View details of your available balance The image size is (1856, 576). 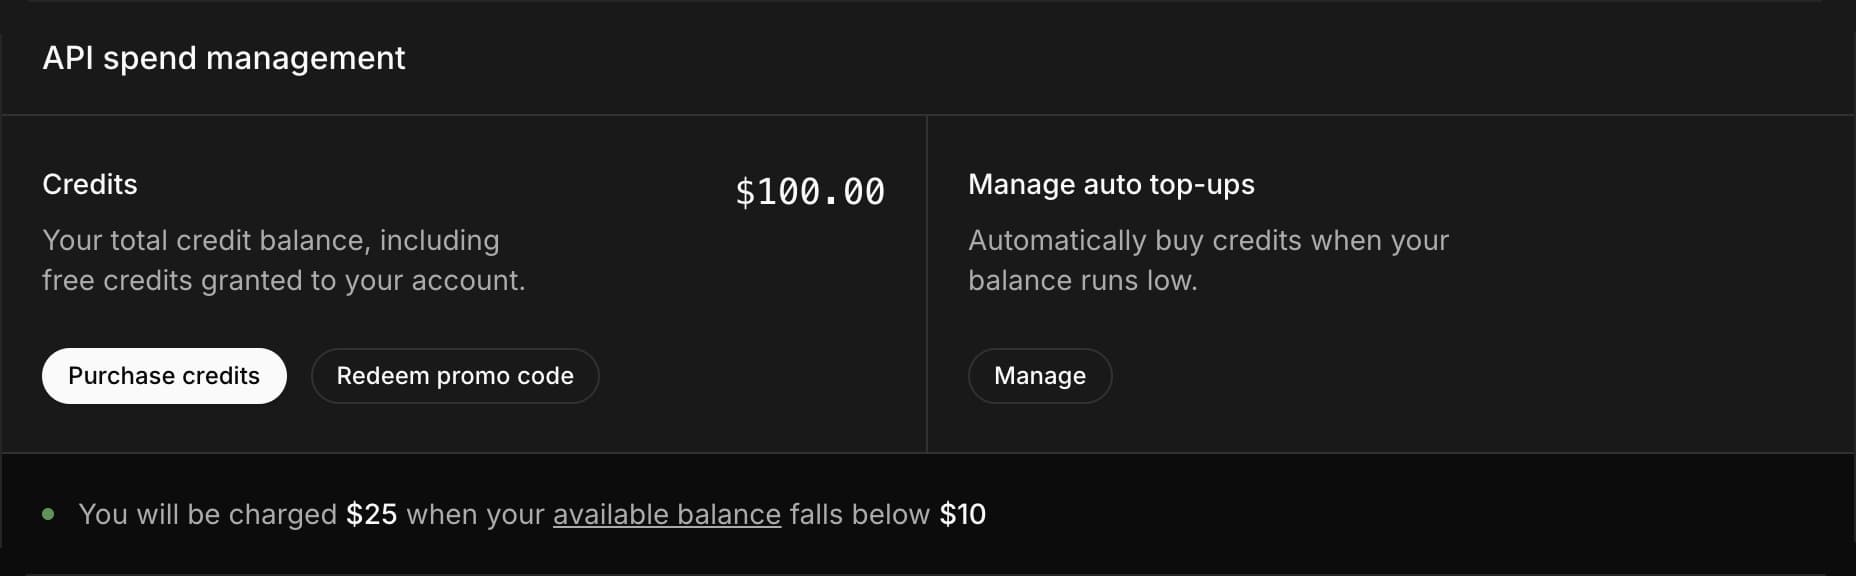(666, 514)
